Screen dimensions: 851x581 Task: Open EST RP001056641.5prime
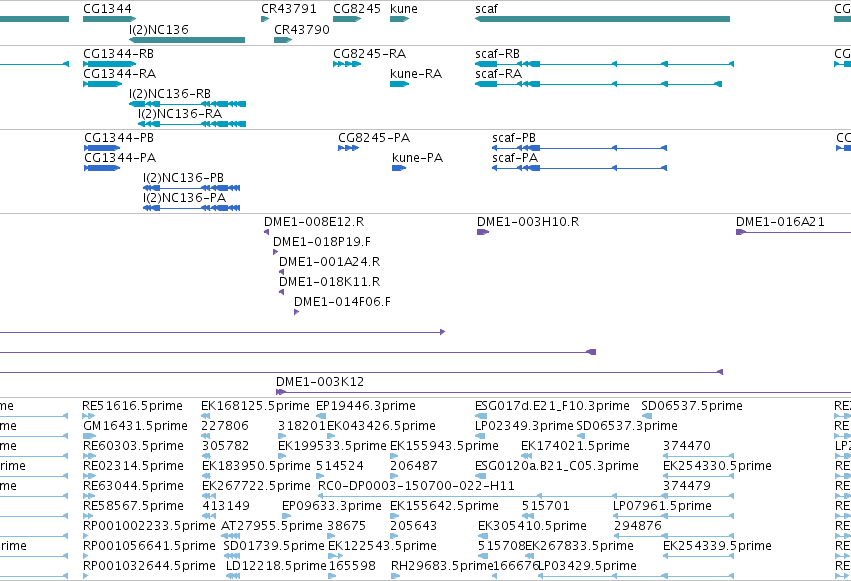(149, 546)
